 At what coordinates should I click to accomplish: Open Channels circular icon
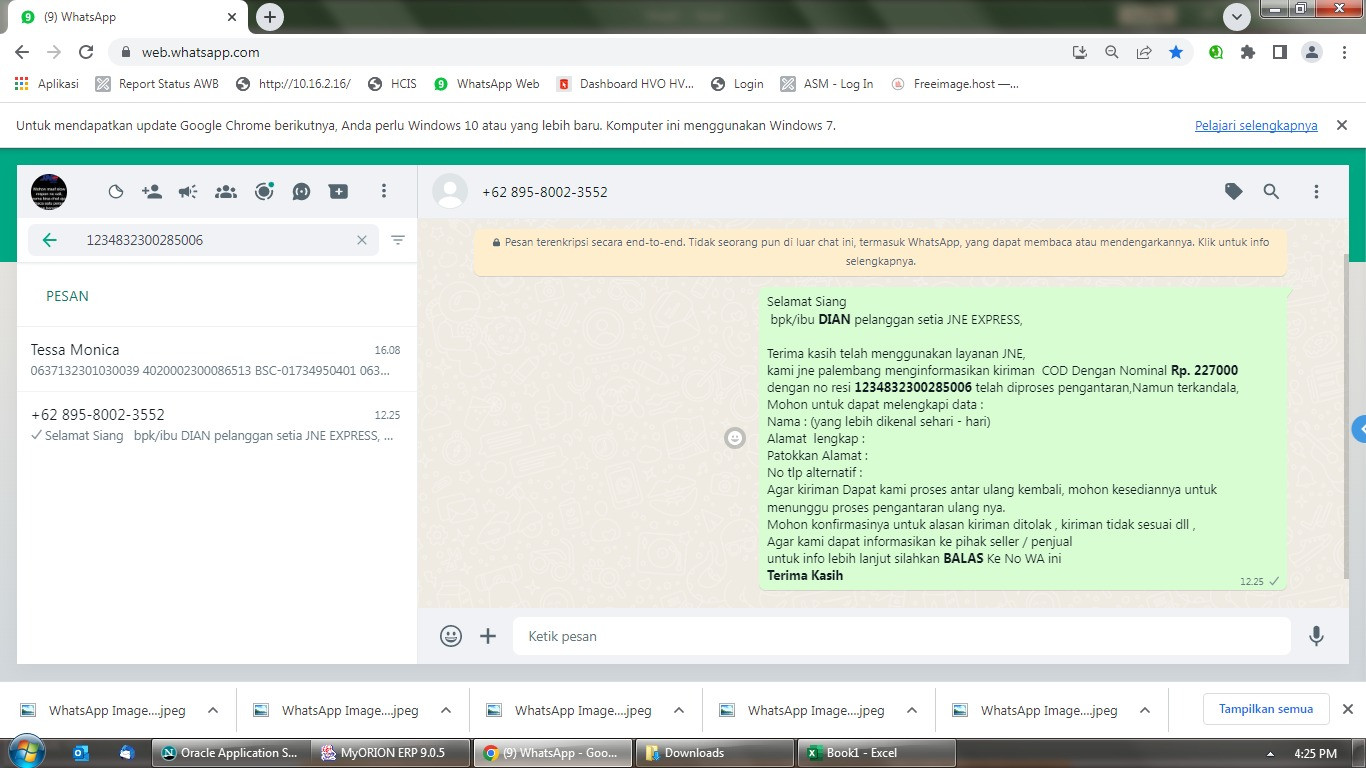click(264, 192)
